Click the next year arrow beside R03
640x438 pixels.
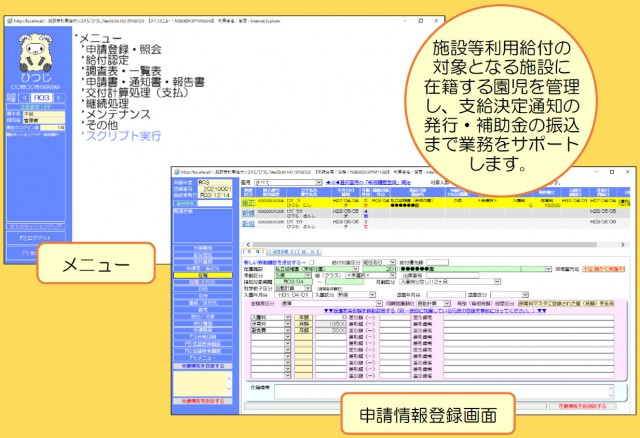click(59, 99)
